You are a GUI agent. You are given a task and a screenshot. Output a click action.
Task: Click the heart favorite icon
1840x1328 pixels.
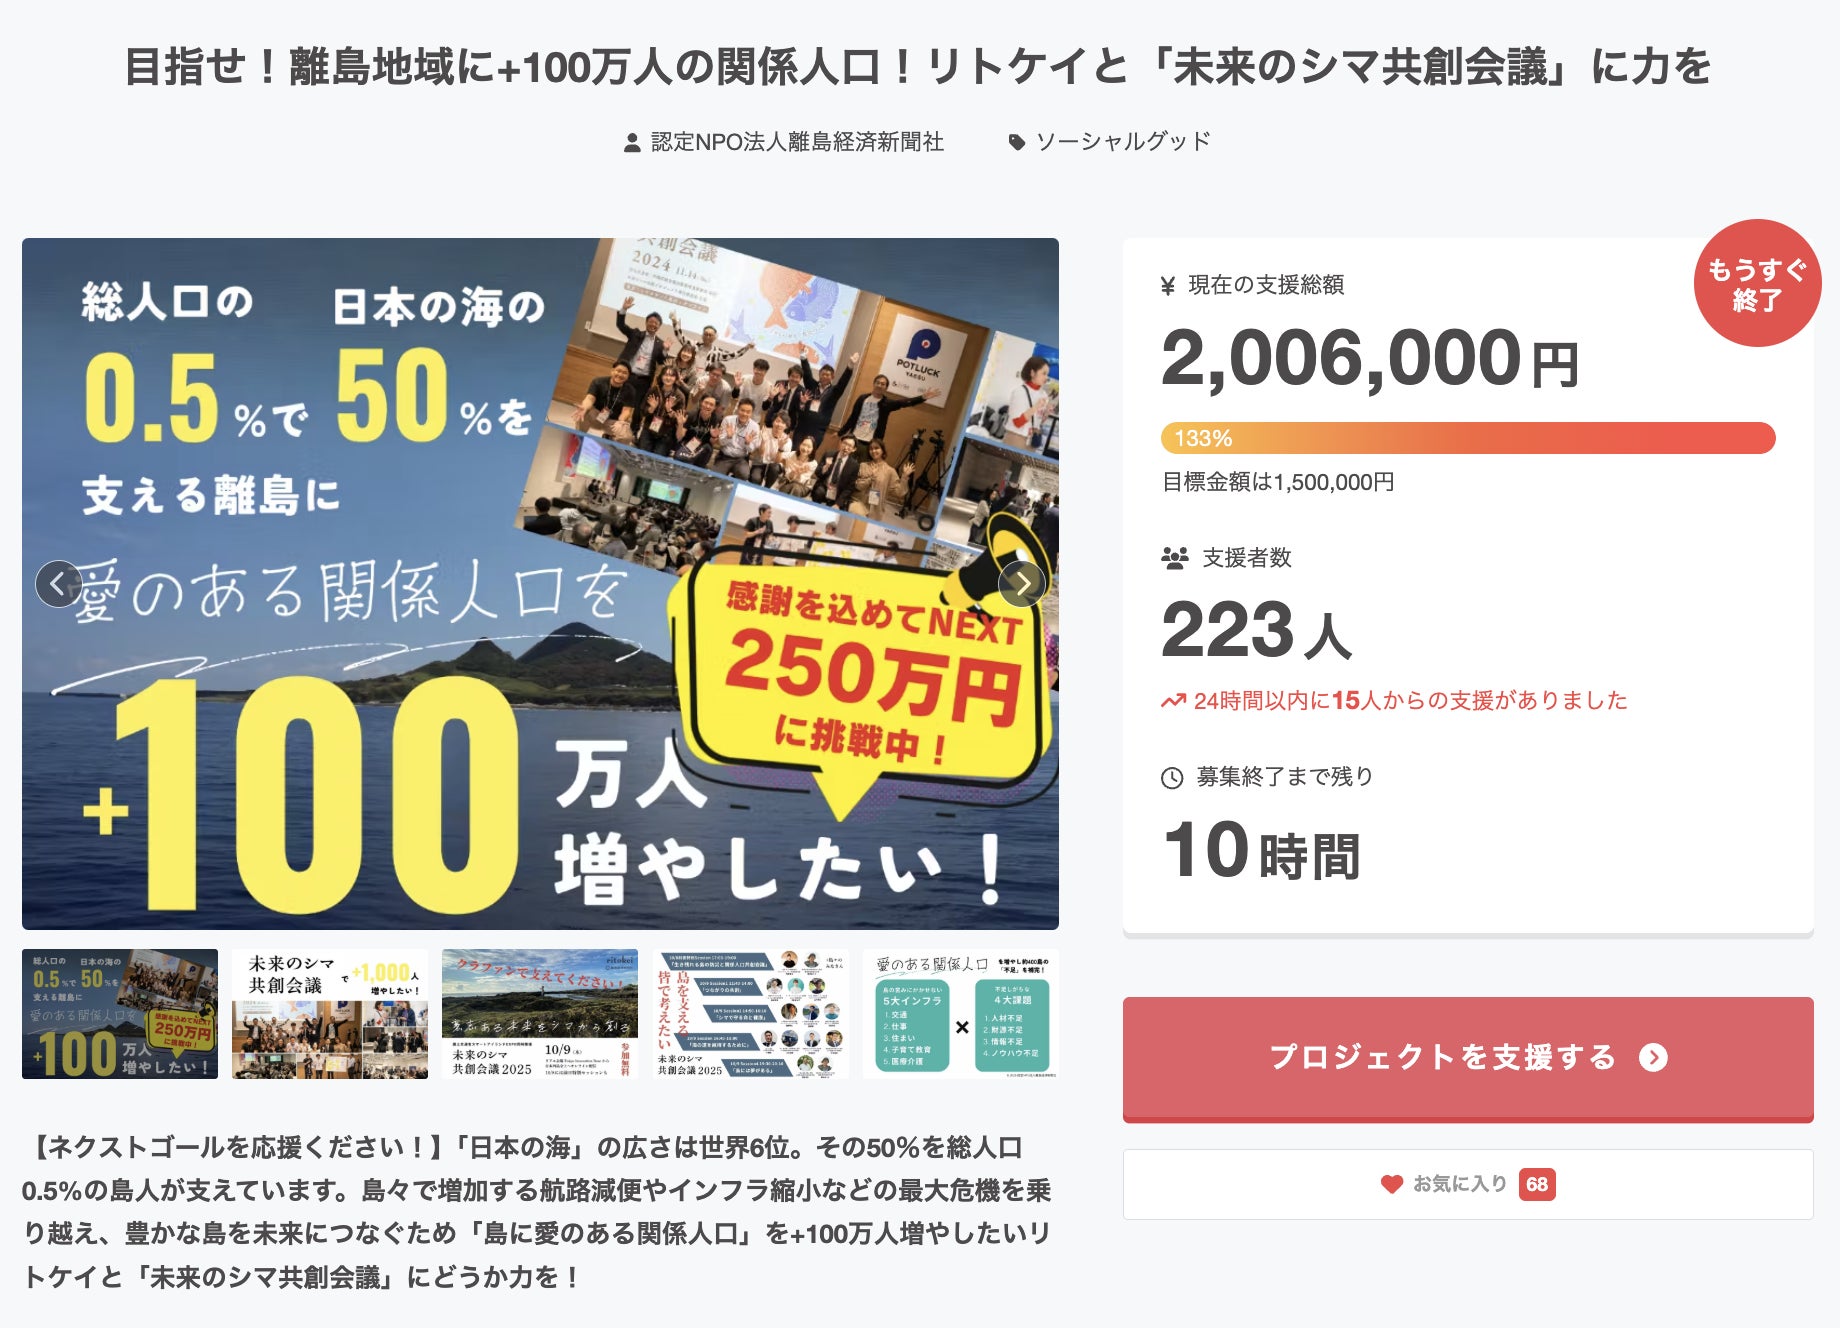pyautogui.click(x=1391, y=1184)
